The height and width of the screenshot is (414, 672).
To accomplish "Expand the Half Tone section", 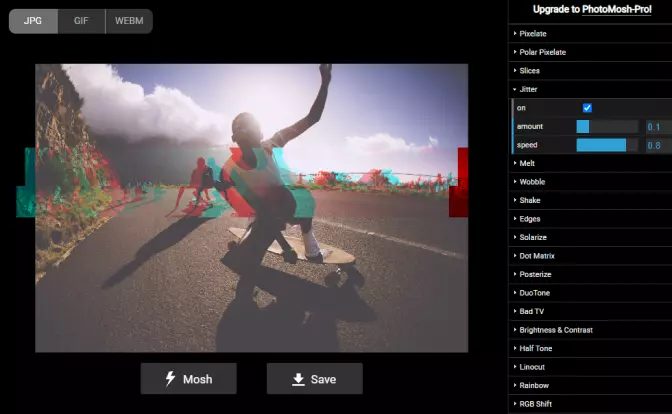I will tap(590, 348).
